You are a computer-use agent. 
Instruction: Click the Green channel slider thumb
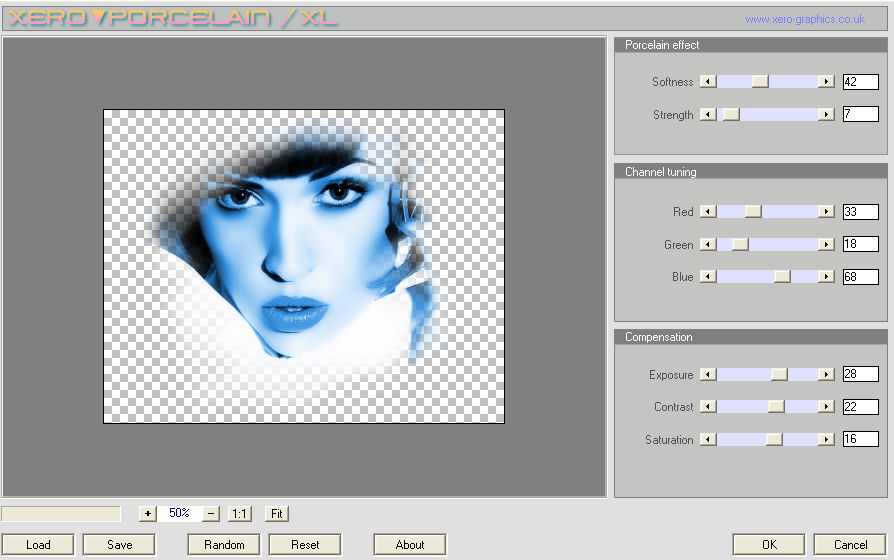(x=740, y=245)
